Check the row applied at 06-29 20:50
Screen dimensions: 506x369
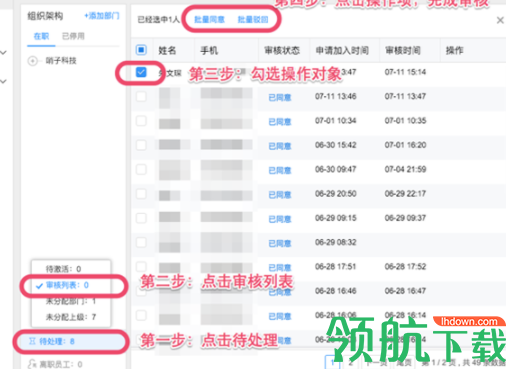click(x=141, y=194)
